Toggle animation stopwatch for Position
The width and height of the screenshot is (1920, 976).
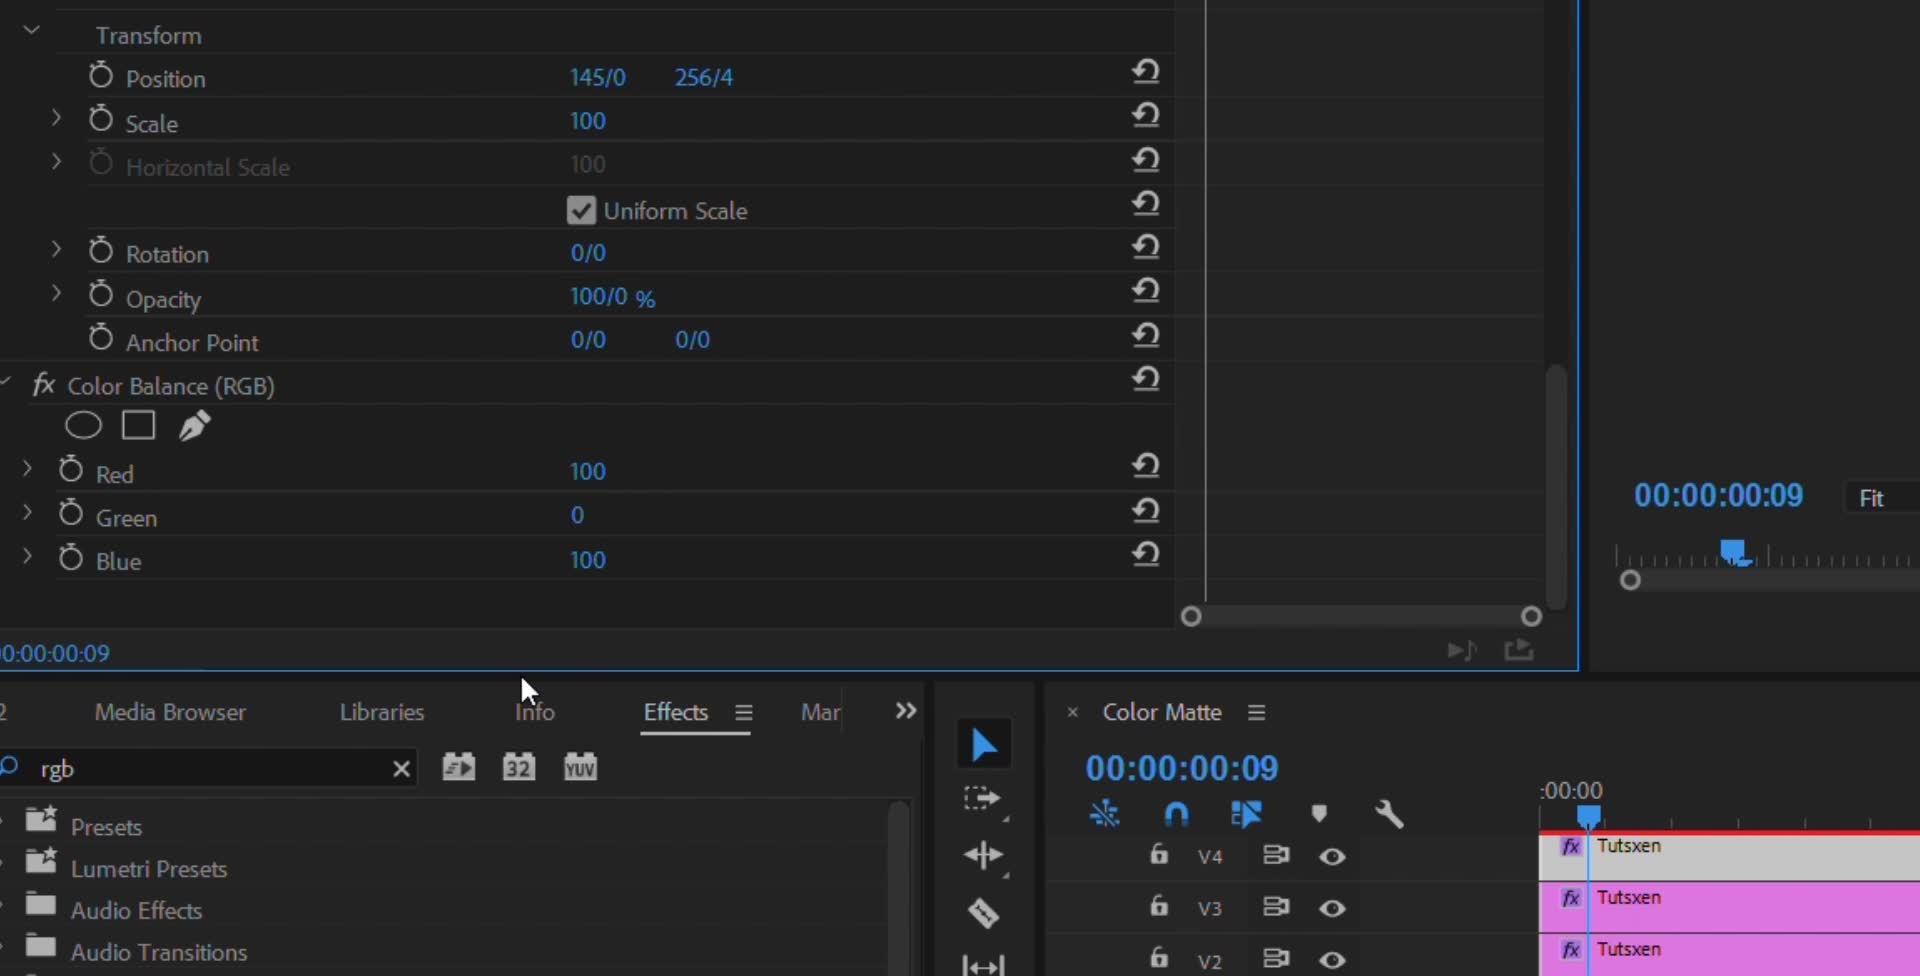pos(100,76)
